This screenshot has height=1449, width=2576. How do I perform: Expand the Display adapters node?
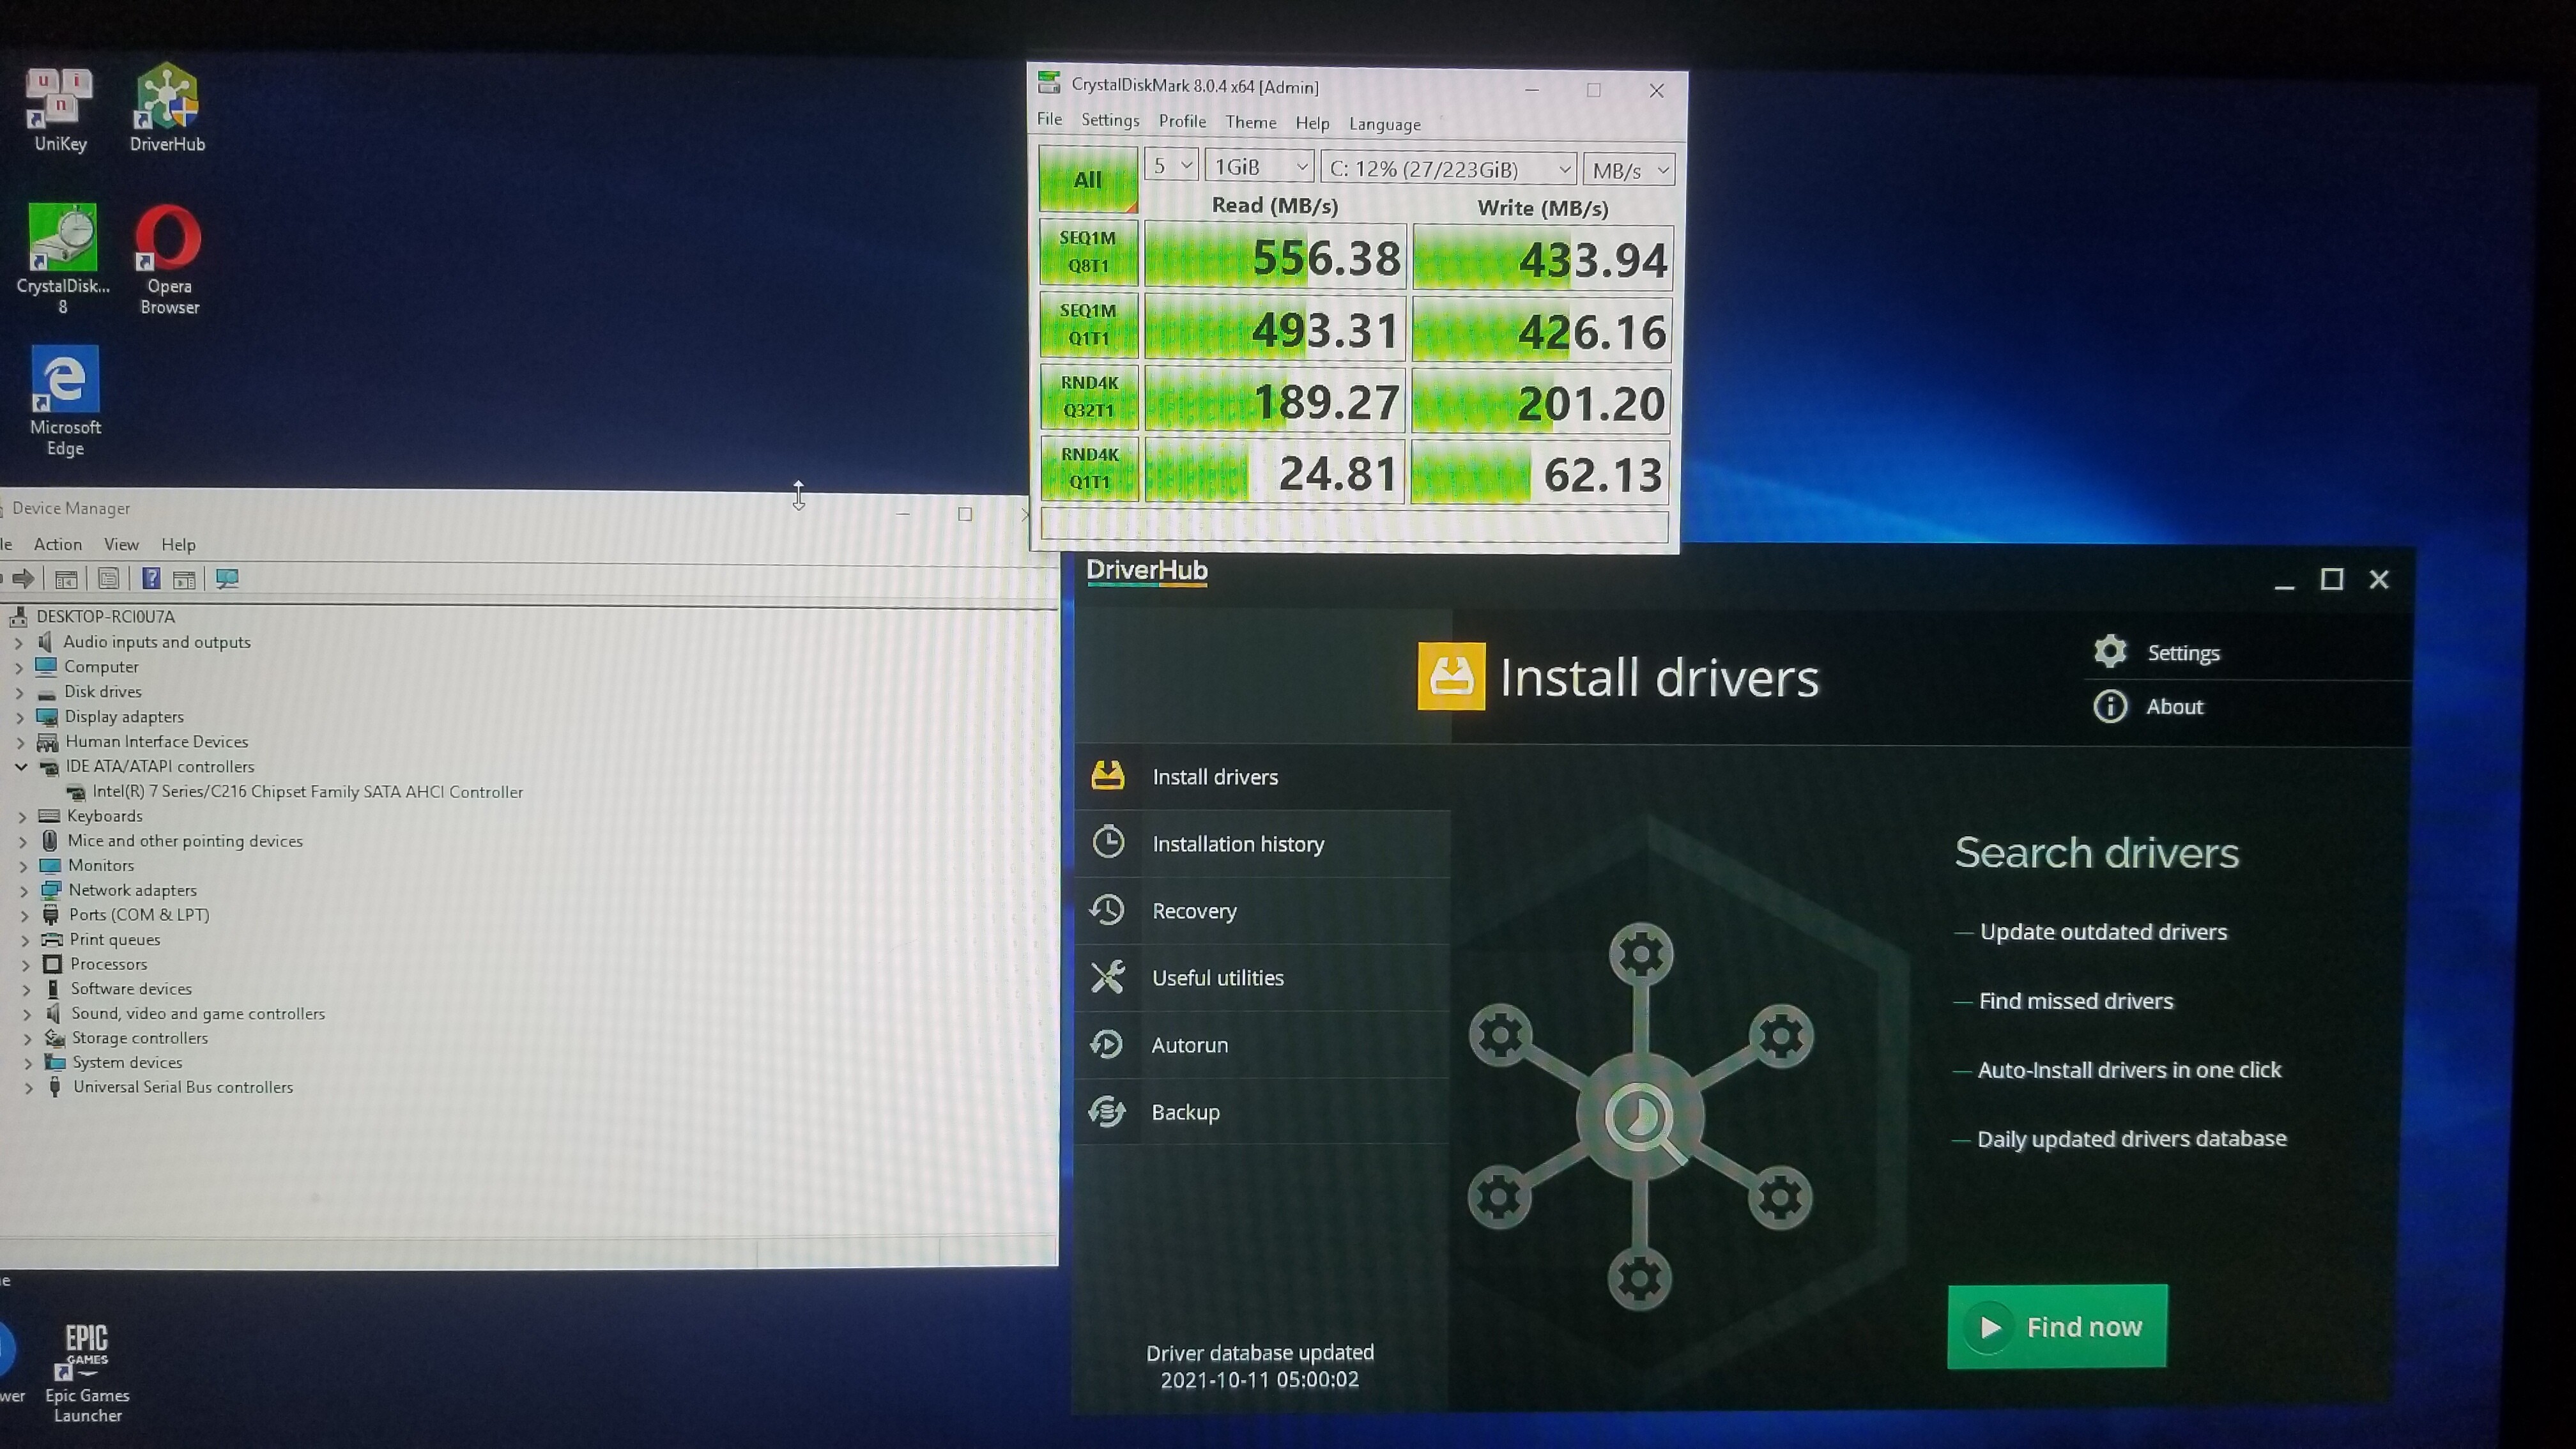pos(20,717)
